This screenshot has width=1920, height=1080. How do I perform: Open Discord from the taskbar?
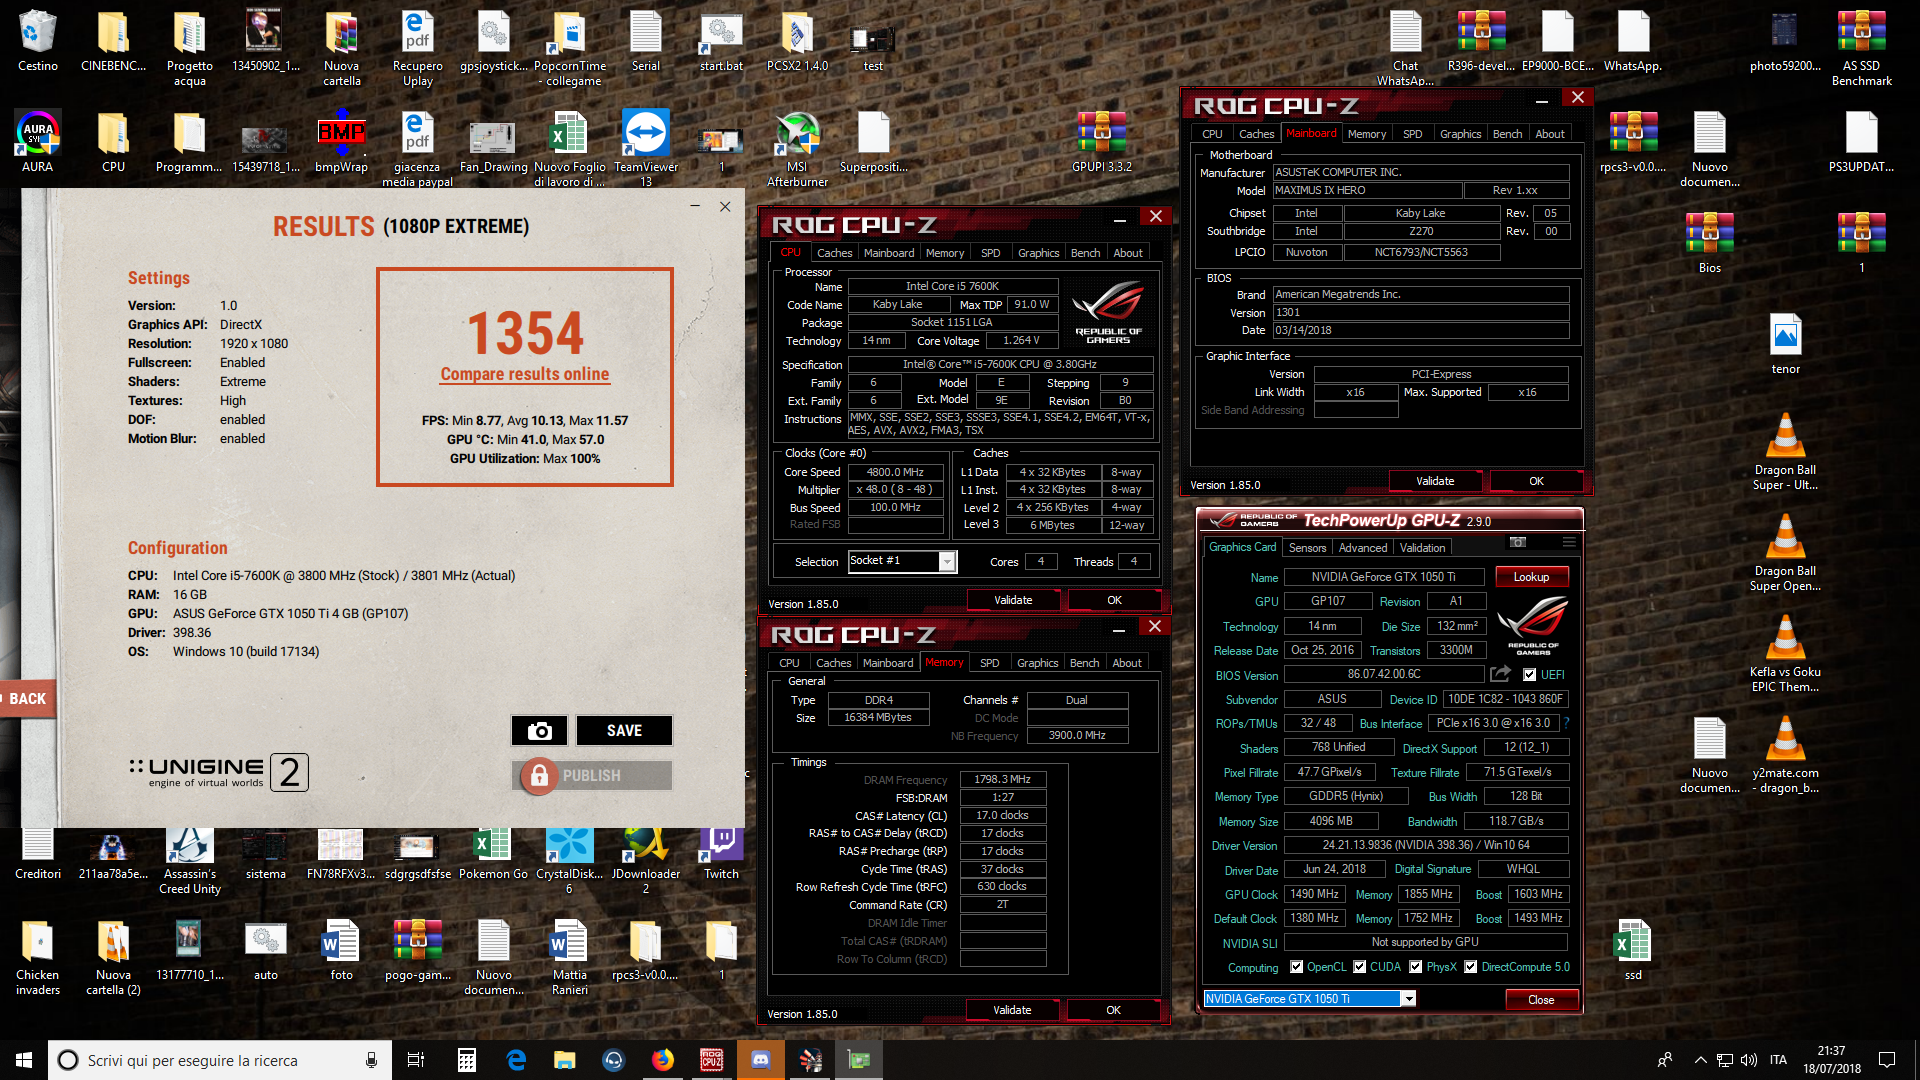(760, 1060)
